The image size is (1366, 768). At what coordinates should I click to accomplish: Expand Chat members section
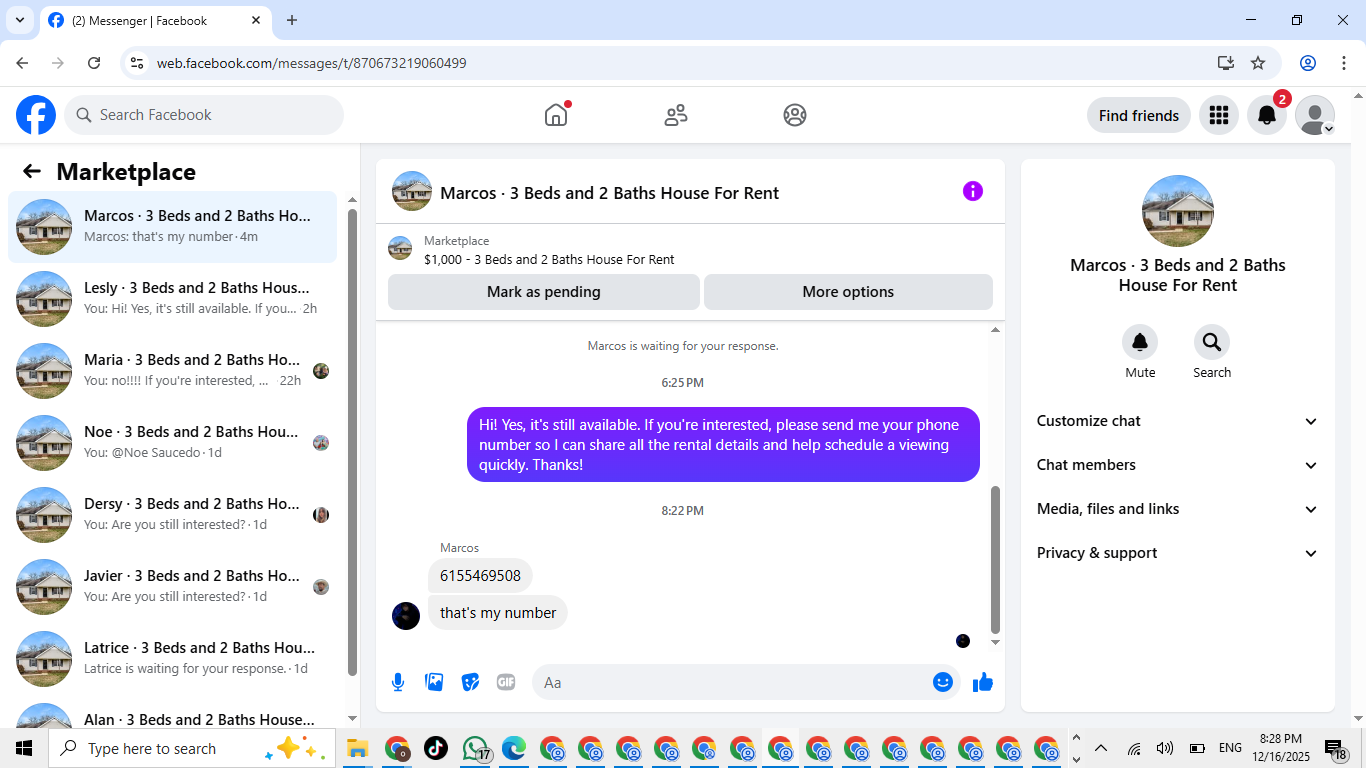point(1178,465)
